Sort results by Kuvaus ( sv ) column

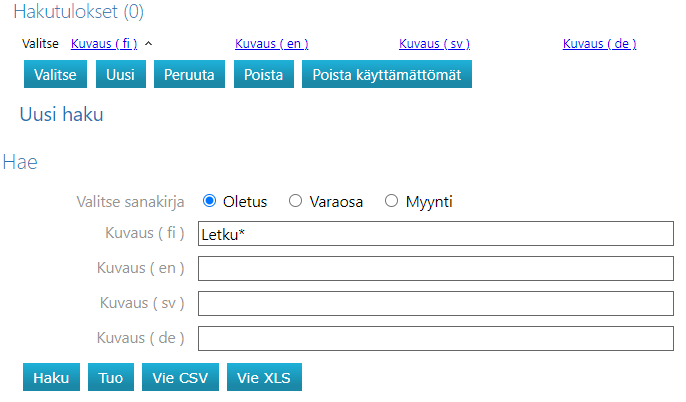[x=434, y=44]
